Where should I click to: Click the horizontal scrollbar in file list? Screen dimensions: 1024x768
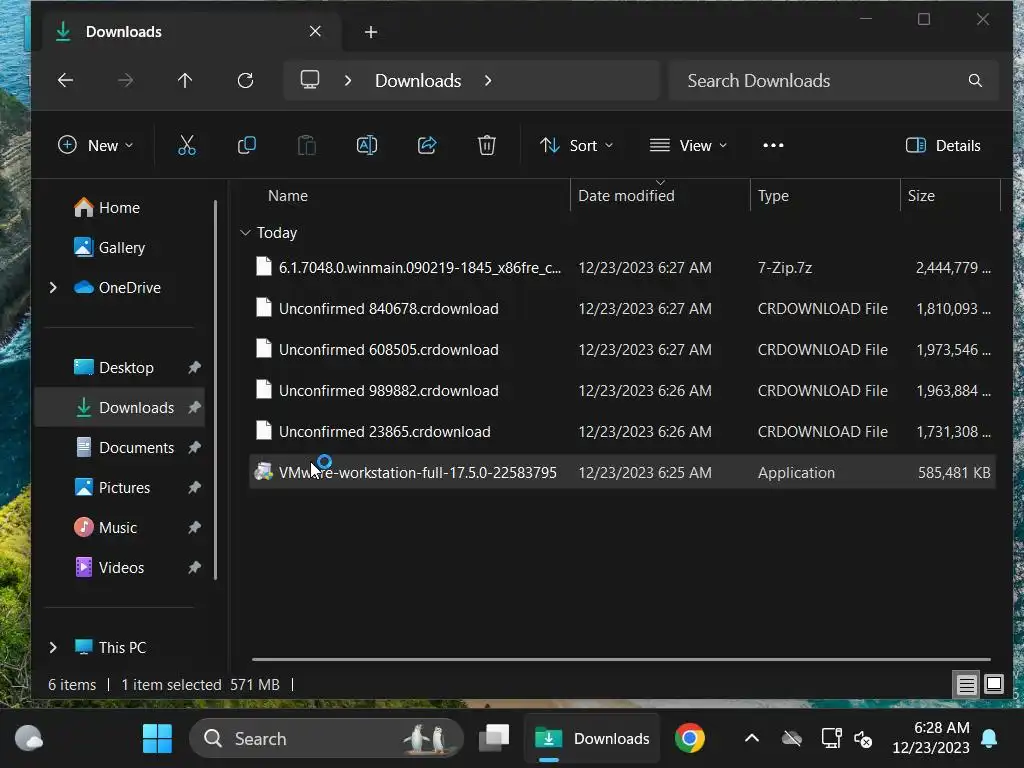pos(621,659)
